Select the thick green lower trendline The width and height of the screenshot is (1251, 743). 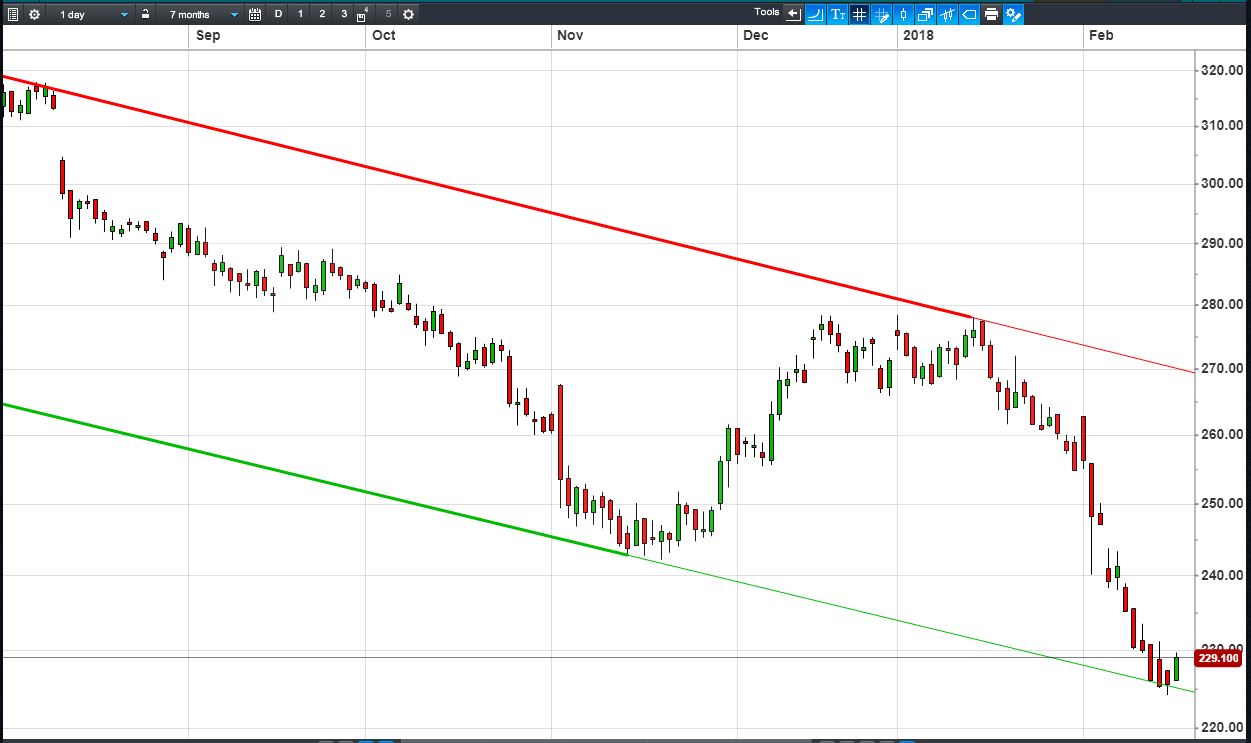(314, 479)
